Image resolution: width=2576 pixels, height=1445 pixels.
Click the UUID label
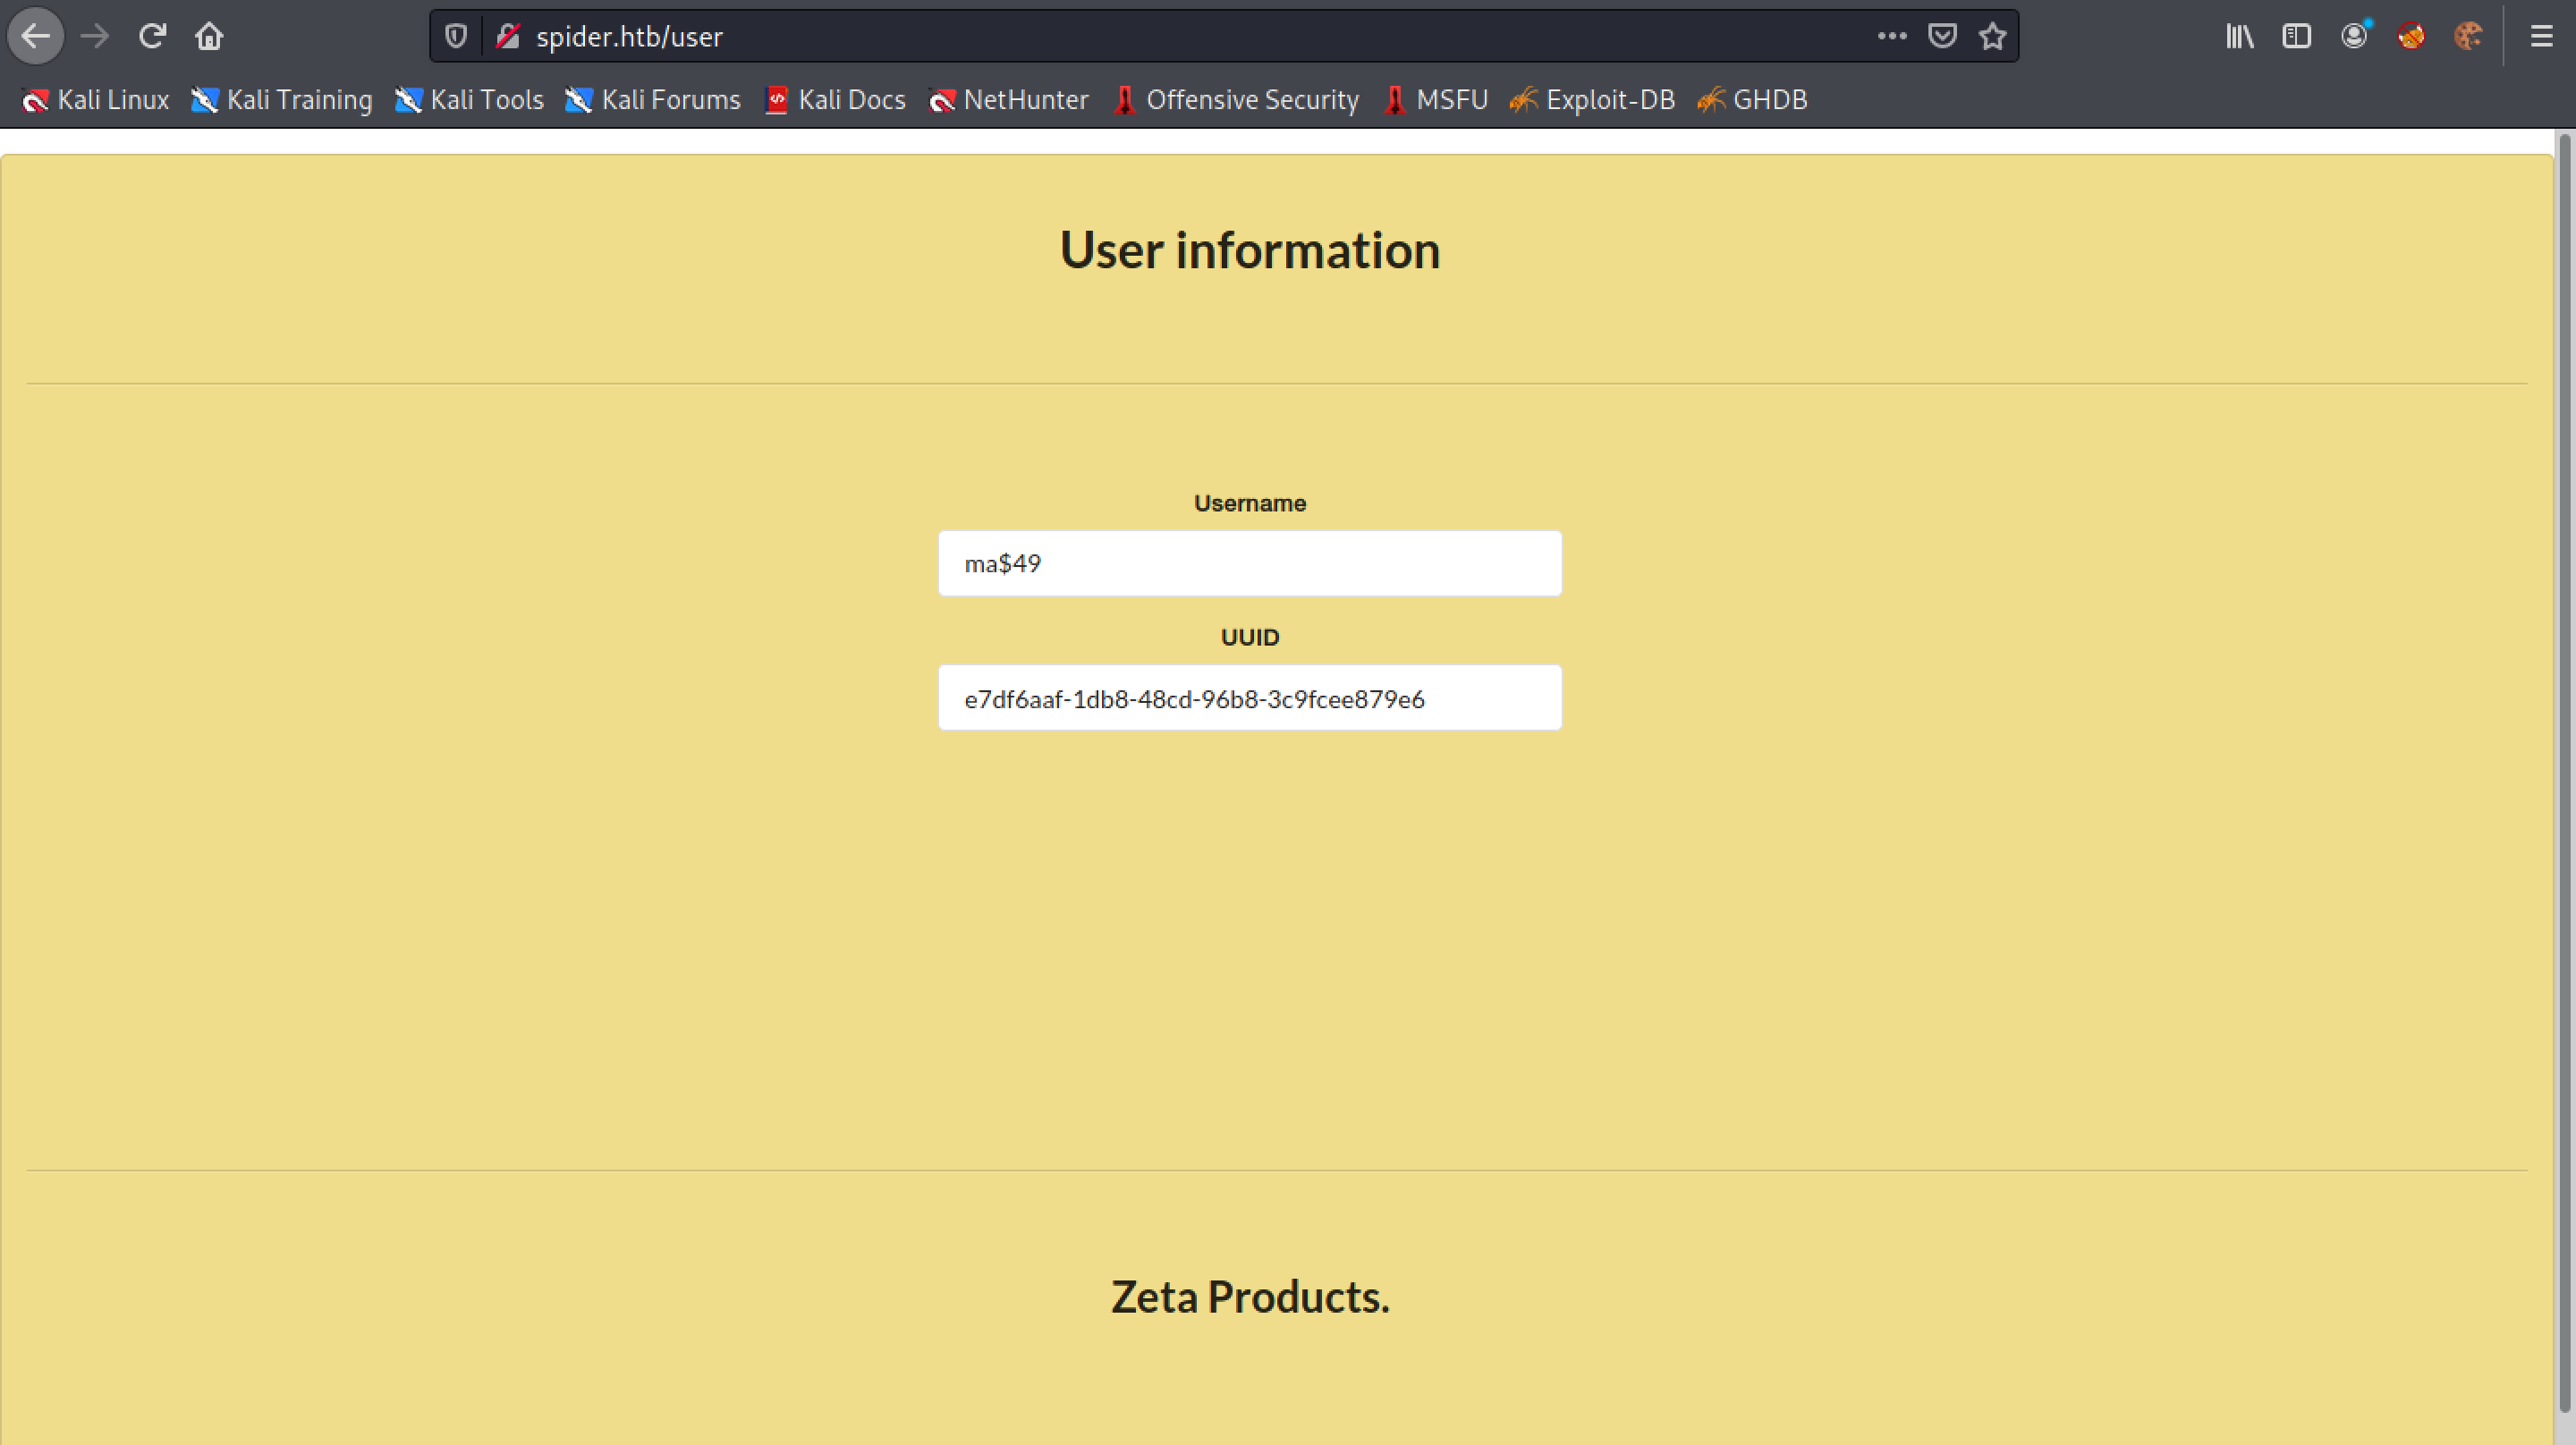click(1250, 637)
